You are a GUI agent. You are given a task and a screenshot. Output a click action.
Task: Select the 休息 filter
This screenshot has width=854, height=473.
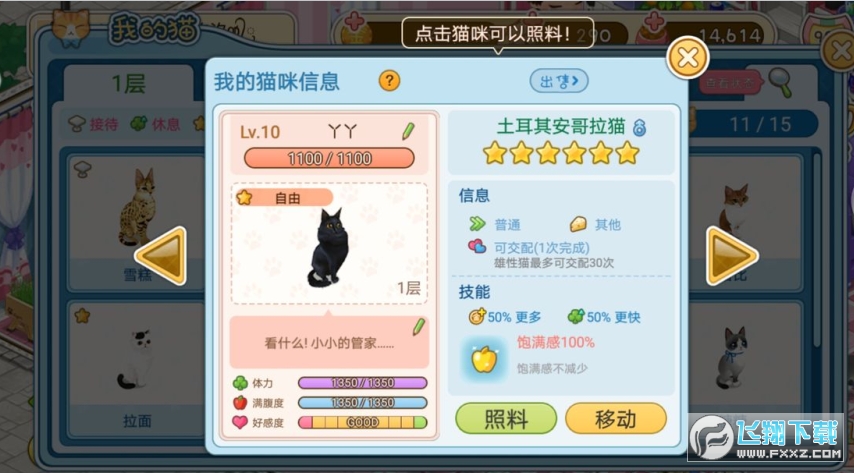(x=156, y=124)
